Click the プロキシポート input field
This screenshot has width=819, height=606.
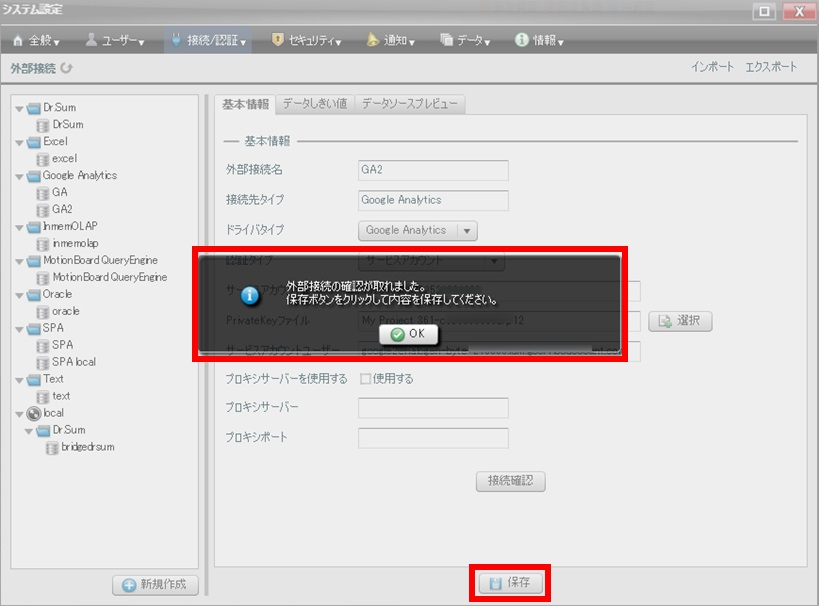pyautogui.click(x=433, y=438)
